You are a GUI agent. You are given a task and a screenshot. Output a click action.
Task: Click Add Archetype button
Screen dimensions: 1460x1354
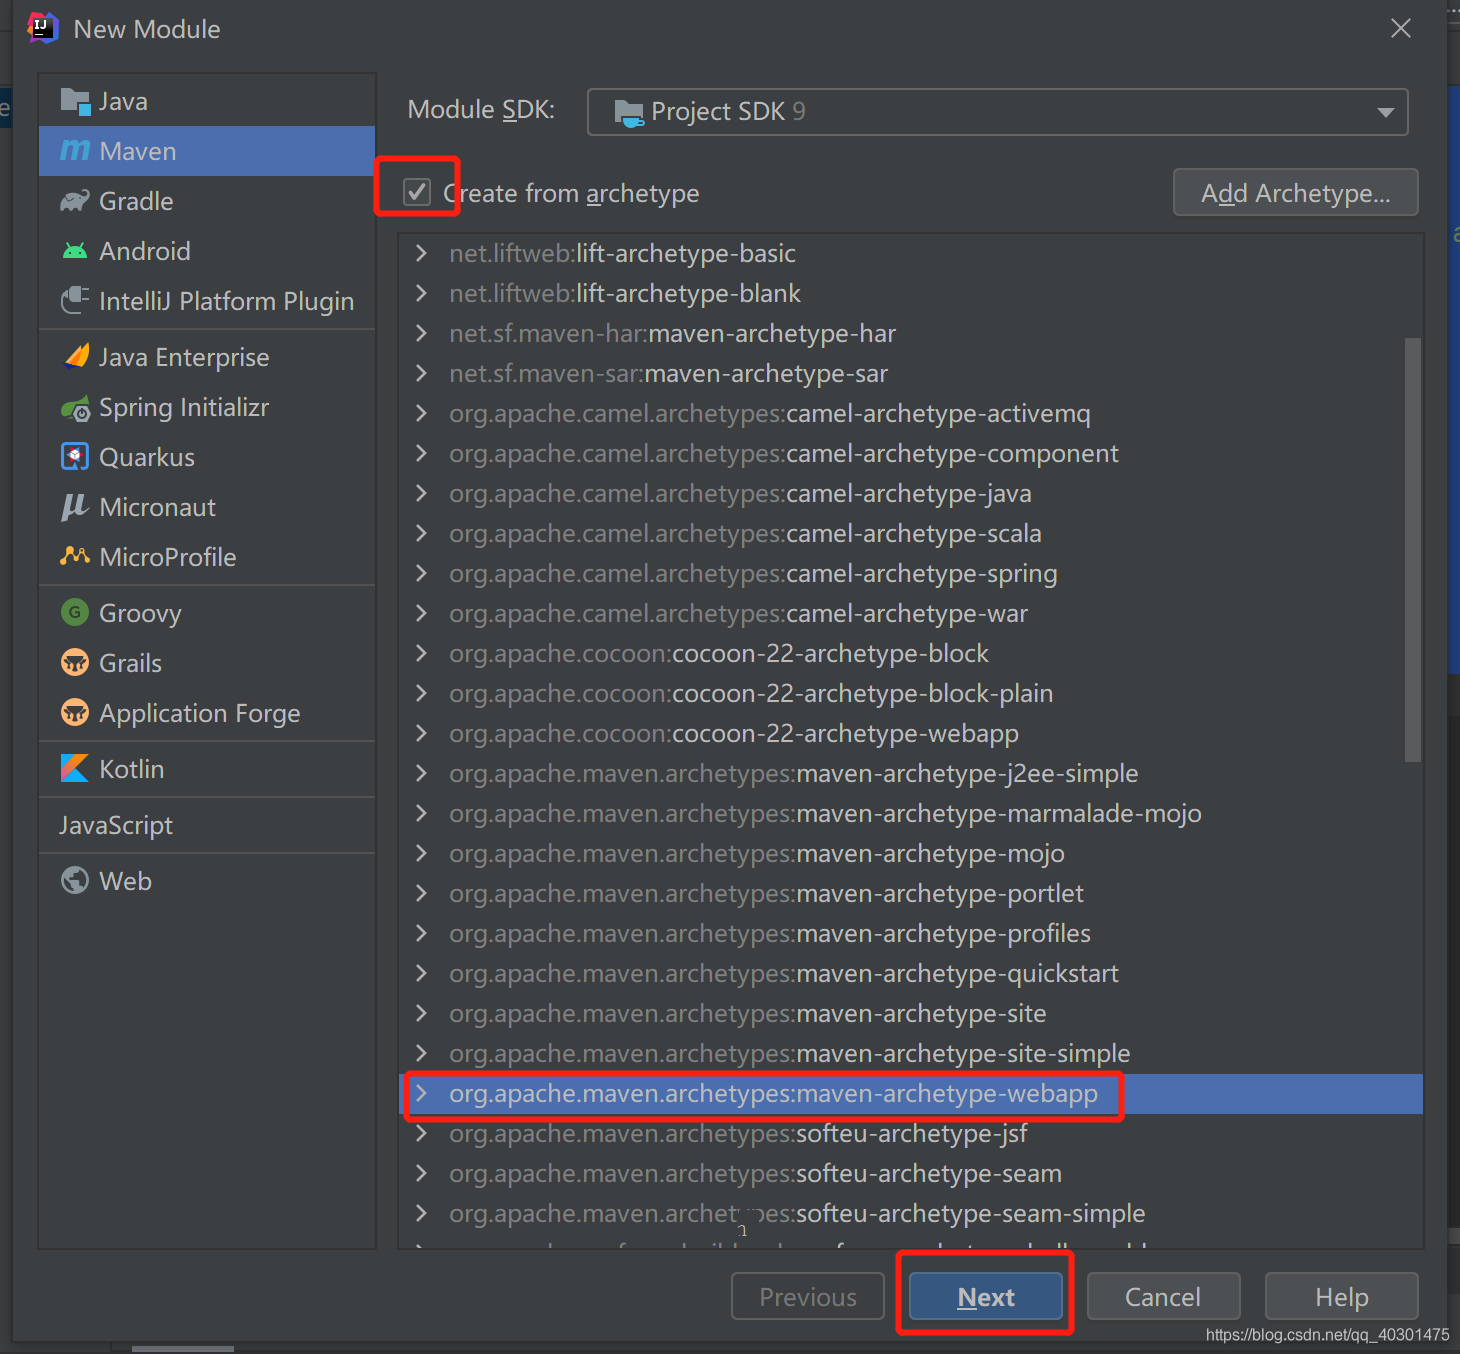pyautogui.click(x=1295, y=192)
